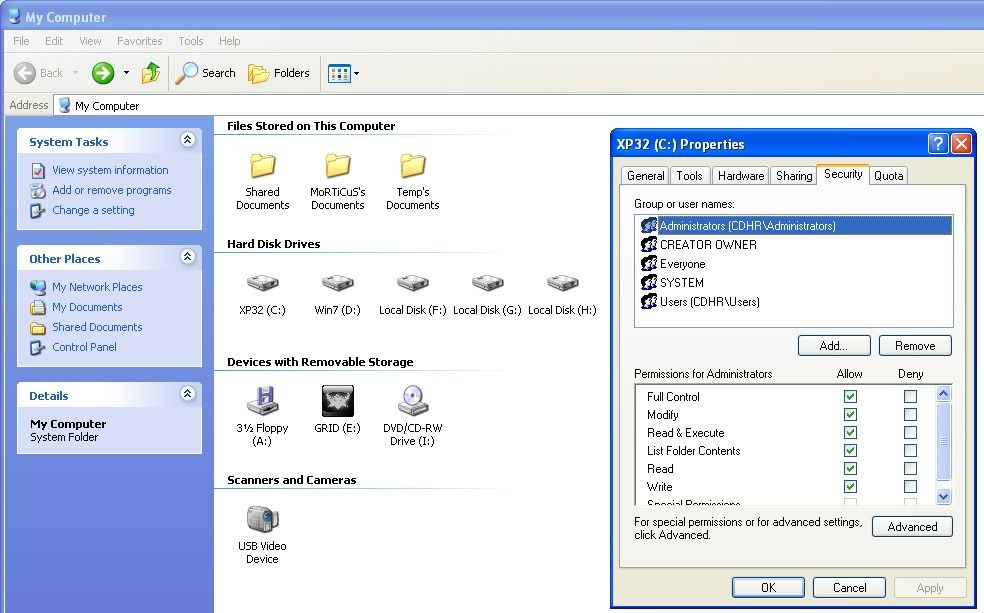Select Local Disk (H:) drive icon
Screen dimensions: 984x613
click(x=562, y=283)
